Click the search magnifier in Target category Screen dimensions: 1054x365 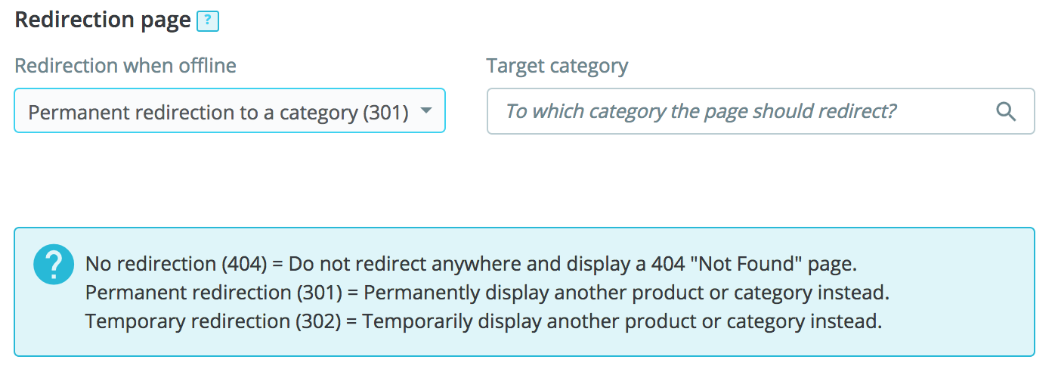1006,111
